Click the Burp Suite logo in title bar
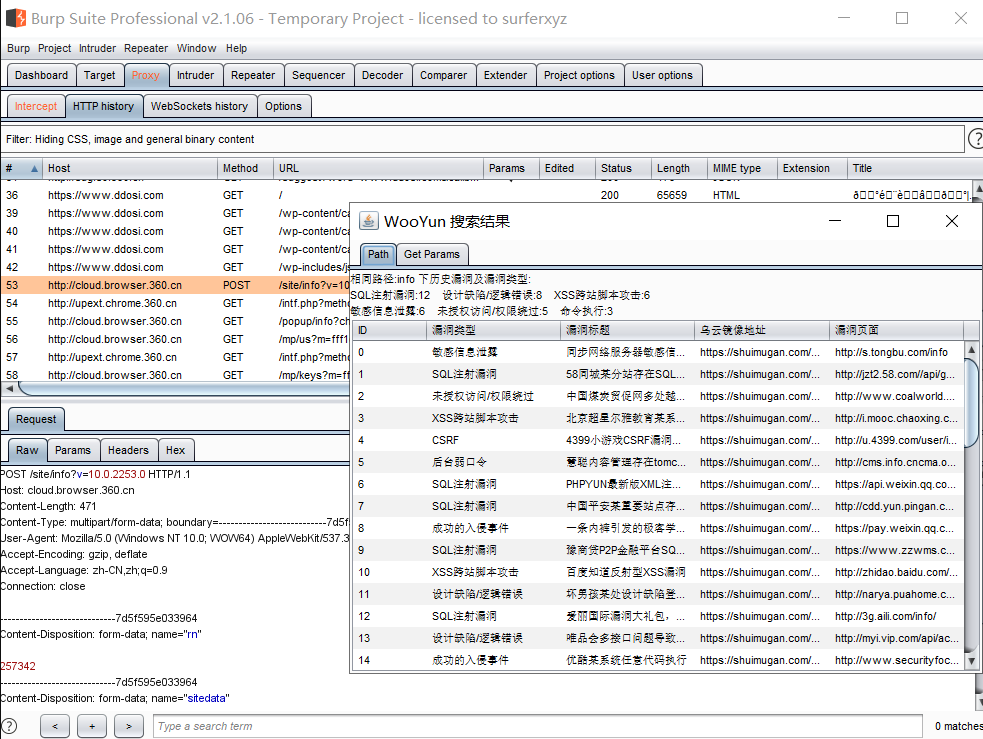 (16, 18)
